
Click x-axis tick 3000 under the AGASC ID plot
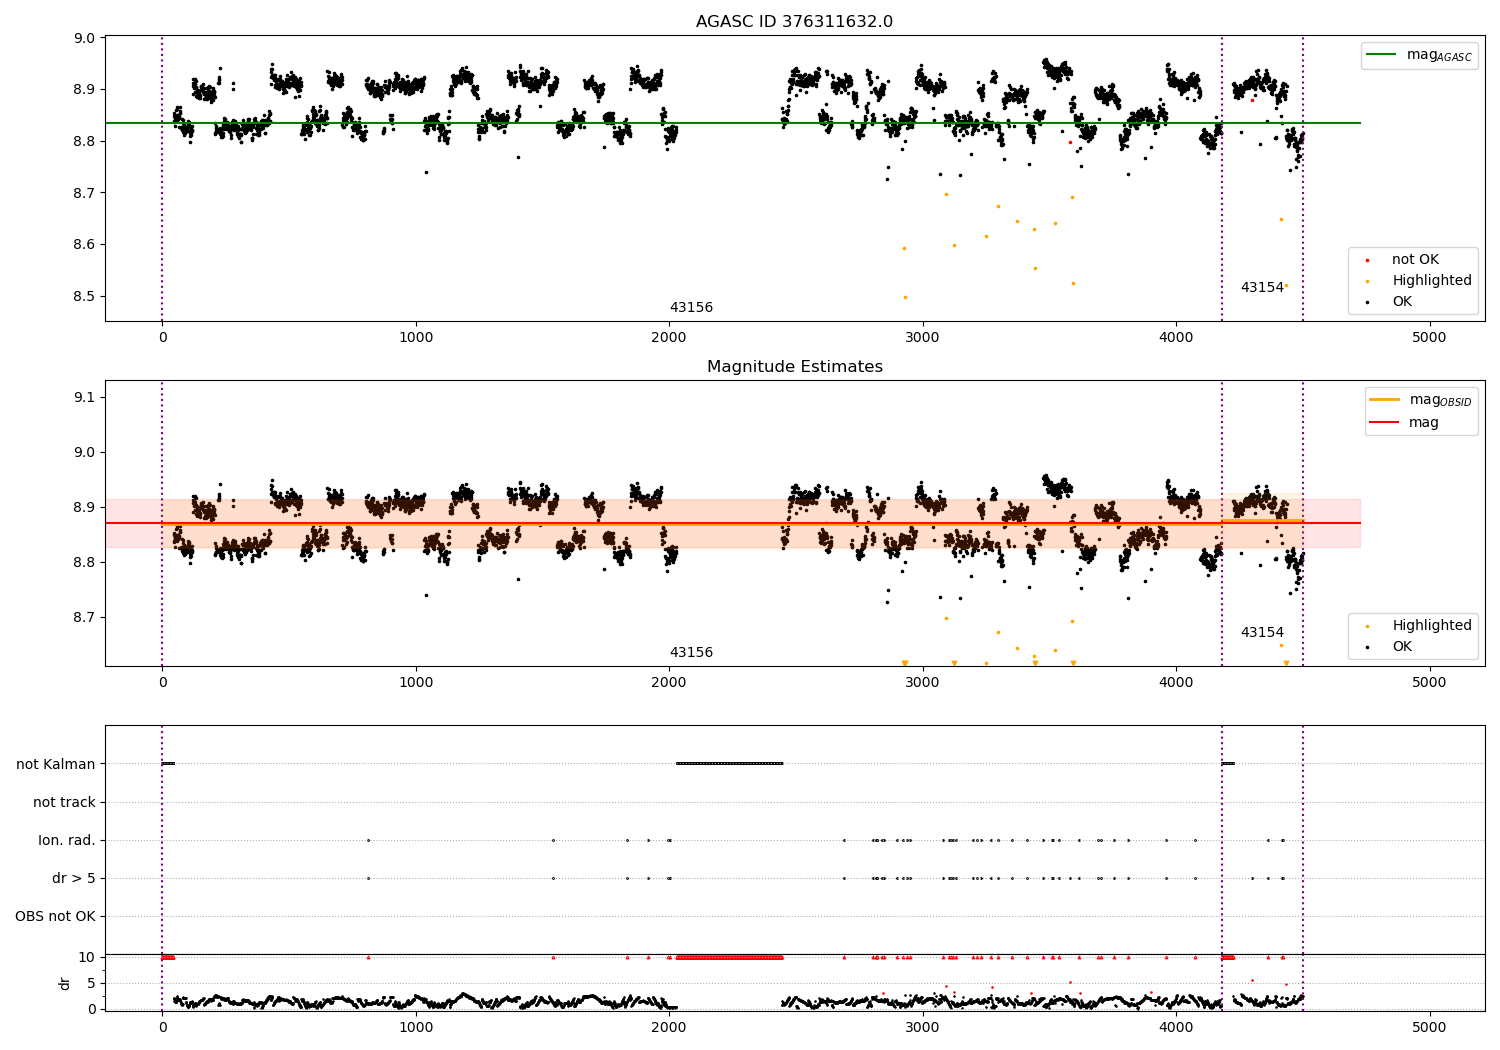923,338
